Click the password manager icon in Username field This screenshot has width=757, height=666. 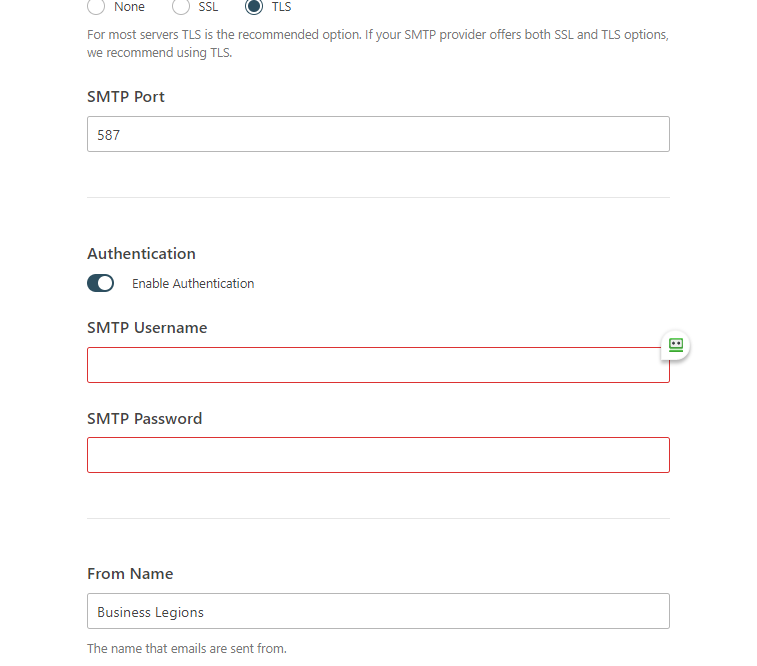pyautogui.click(x=675, y=345)
